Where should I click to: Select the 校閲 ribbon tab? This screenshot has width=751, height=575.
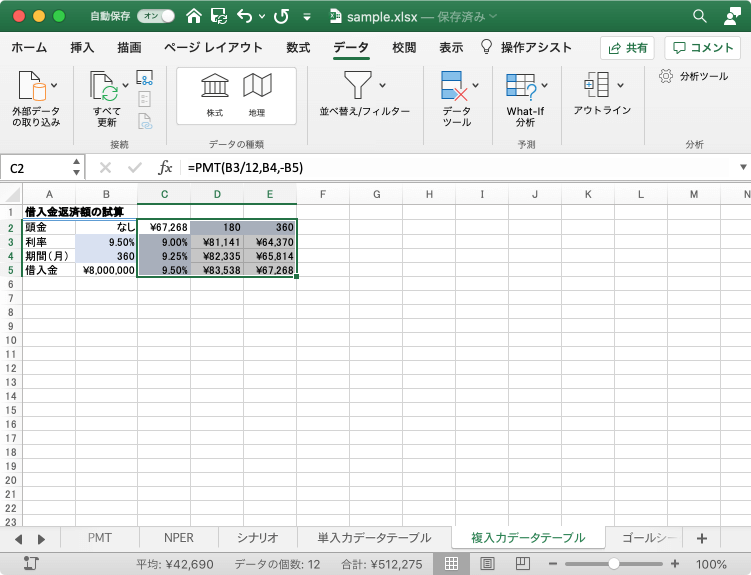click(x=404, y=47)
